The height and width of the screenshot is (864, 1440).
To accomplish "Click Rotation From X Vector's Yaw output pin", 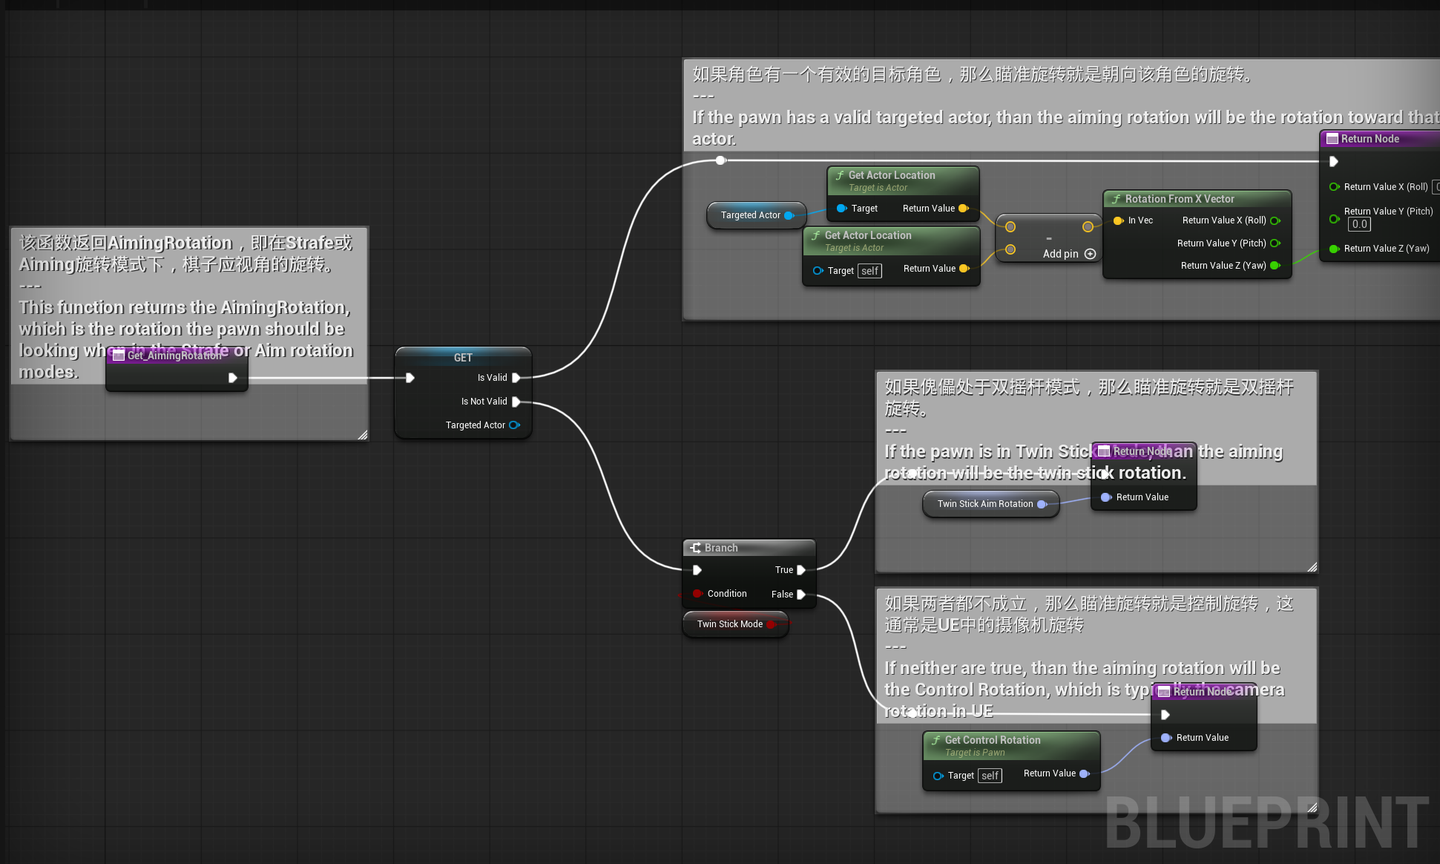I will [1275, 266].
